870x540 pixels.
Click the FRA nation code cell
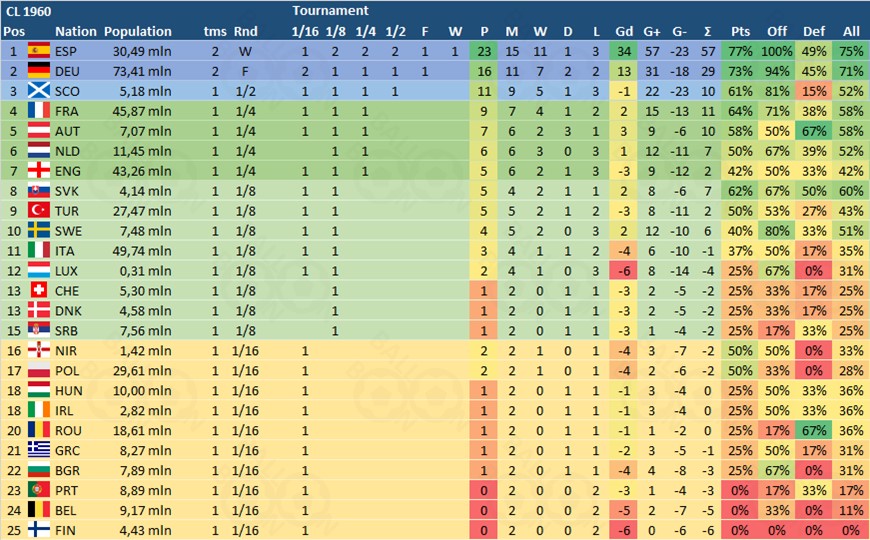(x=67, y=111)
